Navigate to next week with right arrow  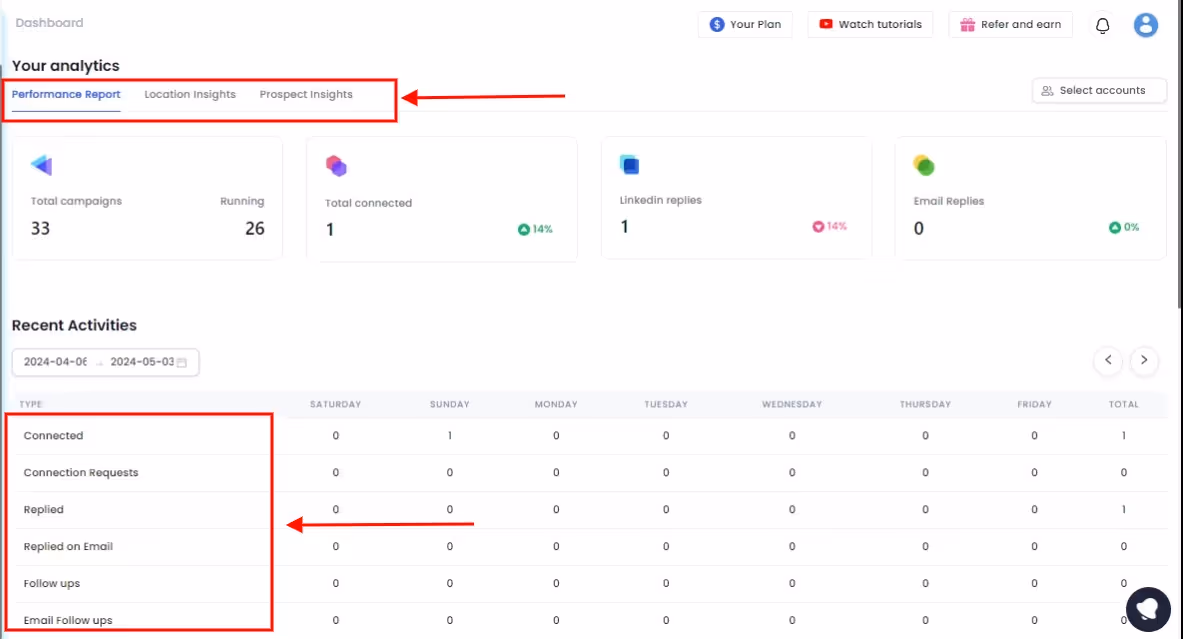[1144, 360]
